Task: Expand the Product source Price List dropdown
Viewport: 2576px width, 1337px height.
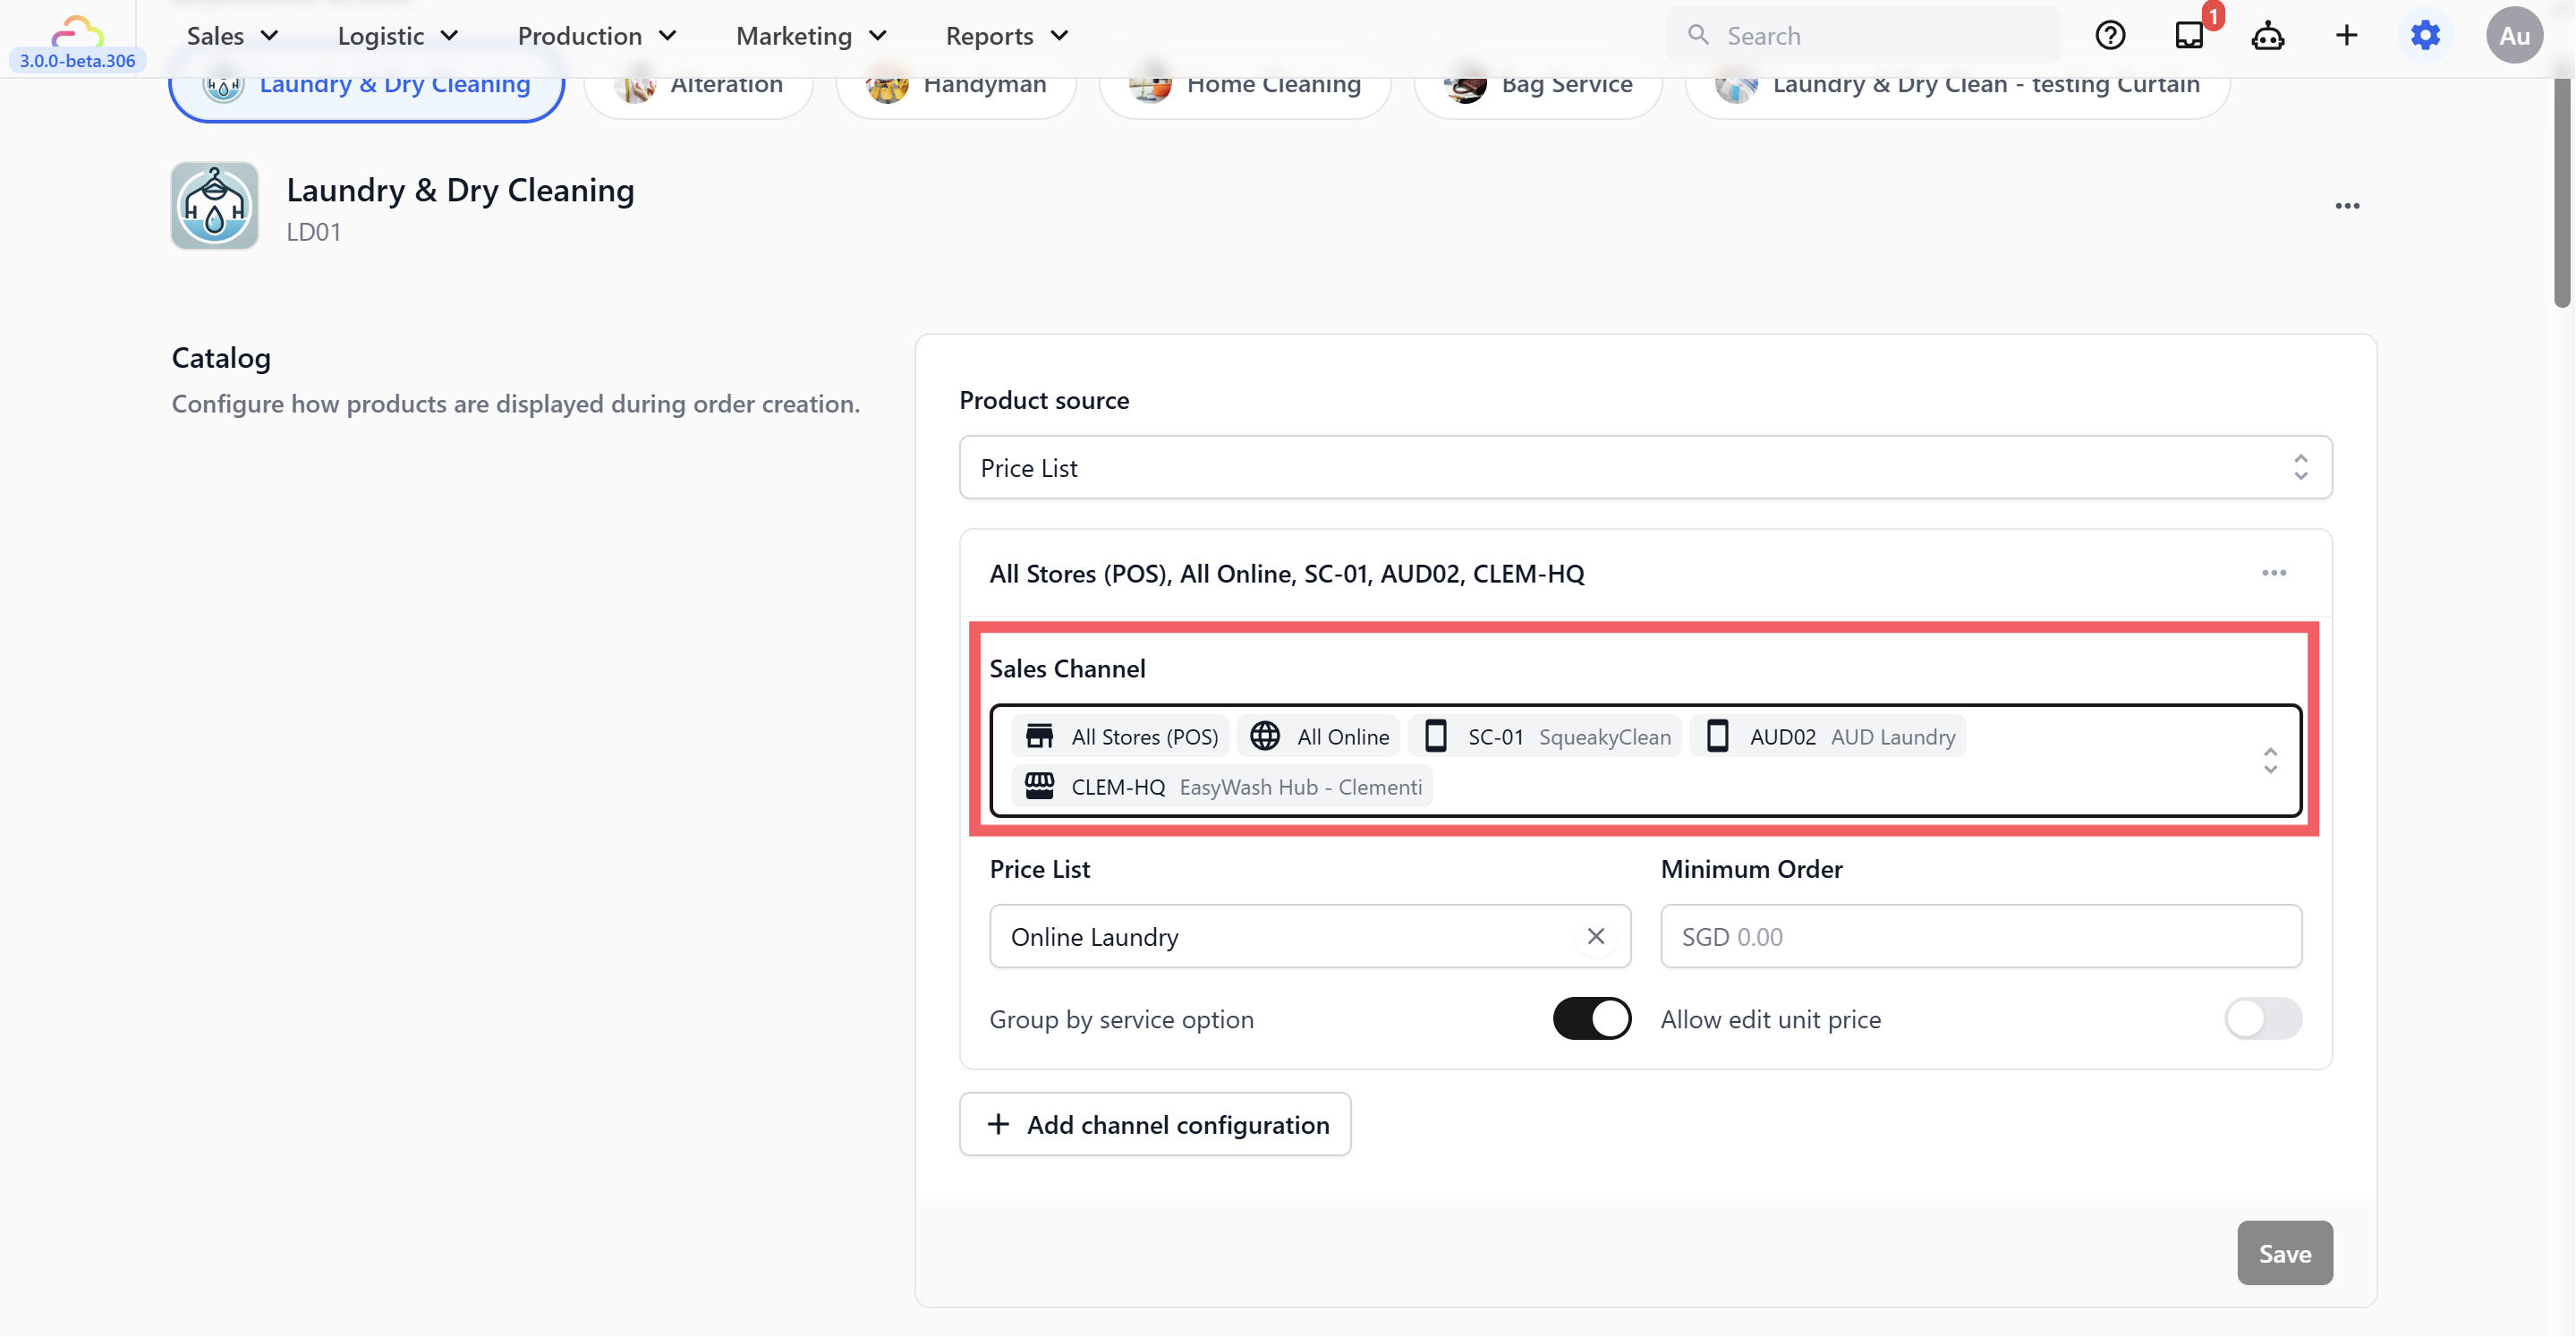Action: tap(1645, 467)
